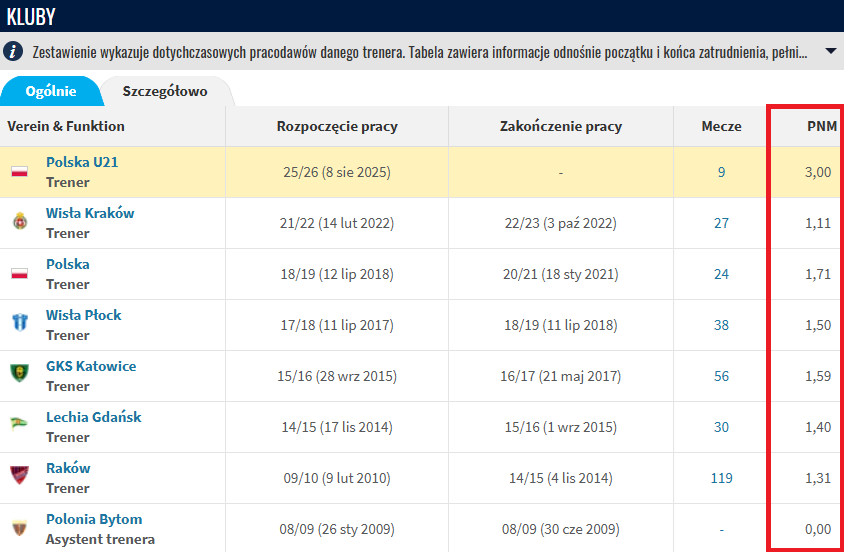Screen dimensions: 844x552
Task: Click start date 14/15 (17 lis 2014)
Action: point(337,427)
